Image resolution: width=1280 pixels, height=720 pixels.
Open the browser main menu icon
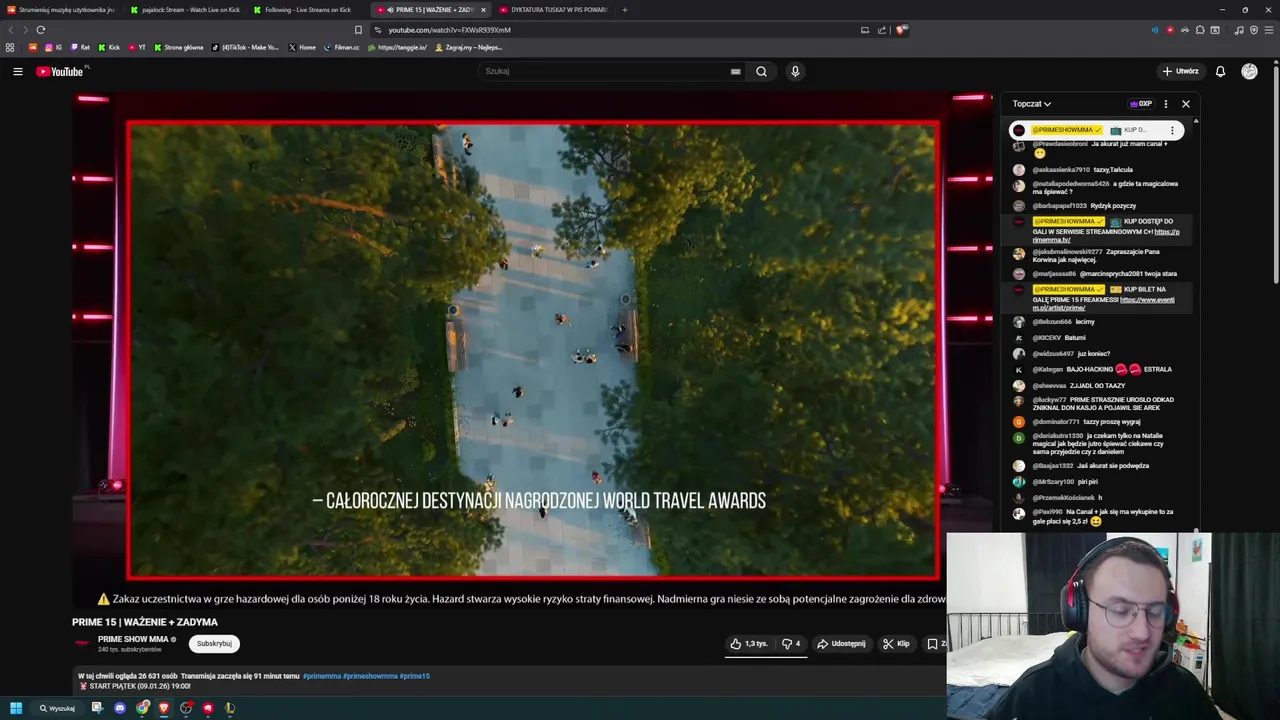click(1269, 30)
